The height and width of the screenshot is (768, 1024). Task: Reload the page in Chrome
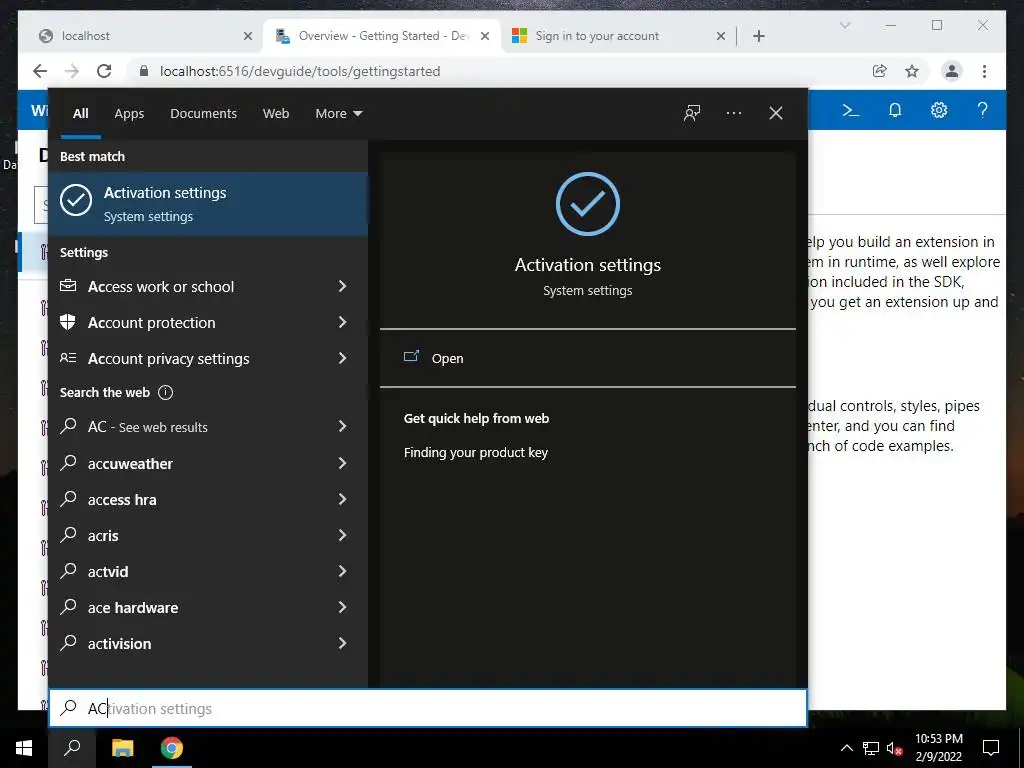[104, 71]
